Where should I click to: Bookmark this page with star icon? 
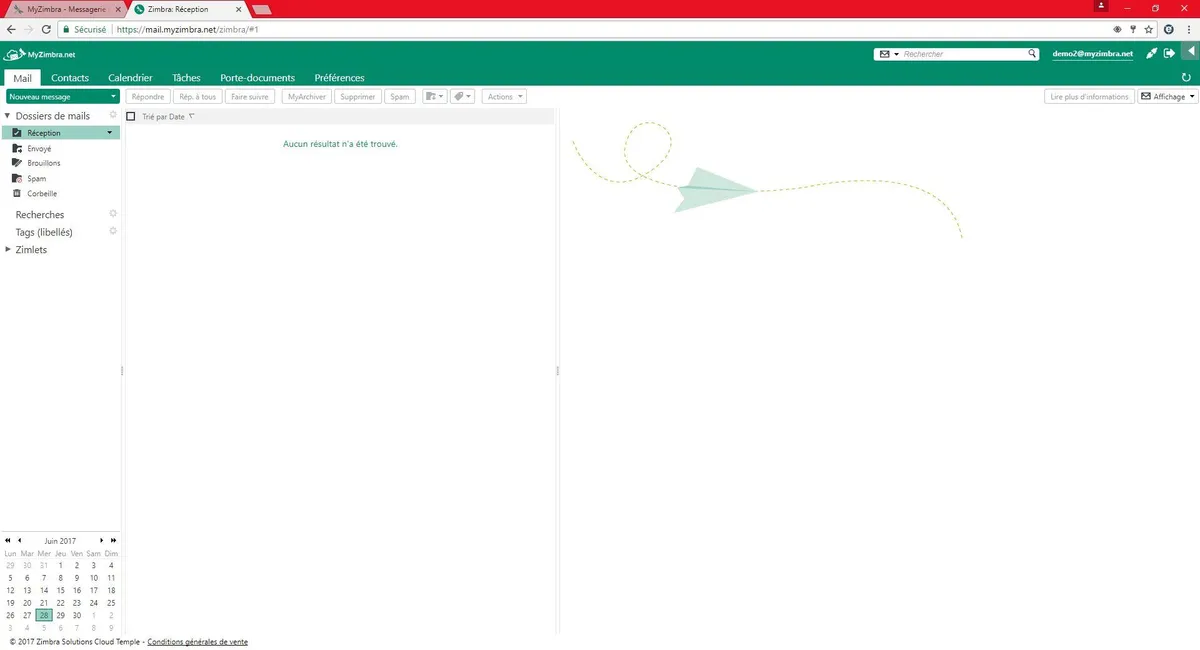pos(1151,29)
